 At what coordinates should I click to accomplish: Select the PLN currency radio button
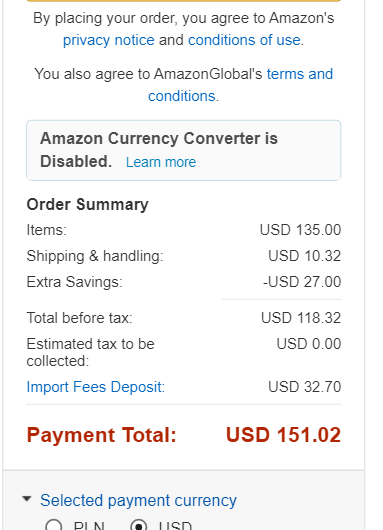point(54,526)
